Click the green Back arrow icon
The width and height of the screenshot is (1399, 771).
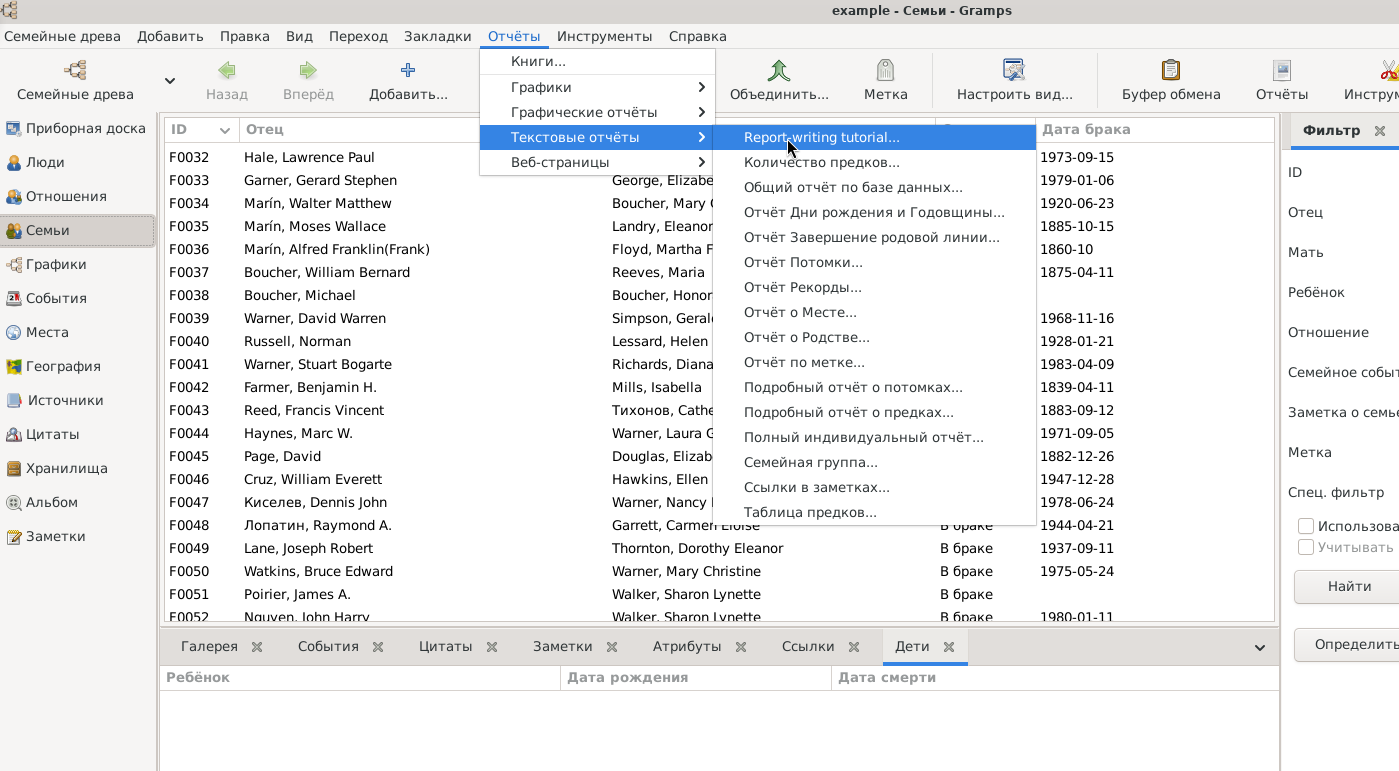point(227,70)
